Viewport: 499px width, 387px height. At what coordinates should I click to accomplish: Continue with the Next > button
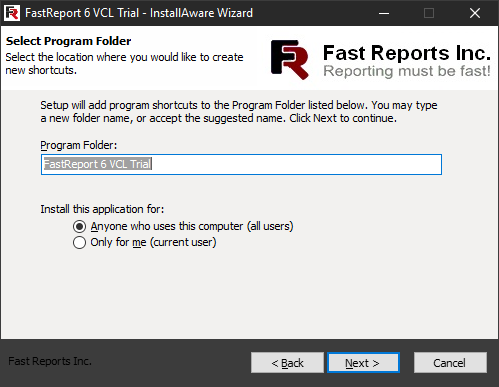[363, 363]
